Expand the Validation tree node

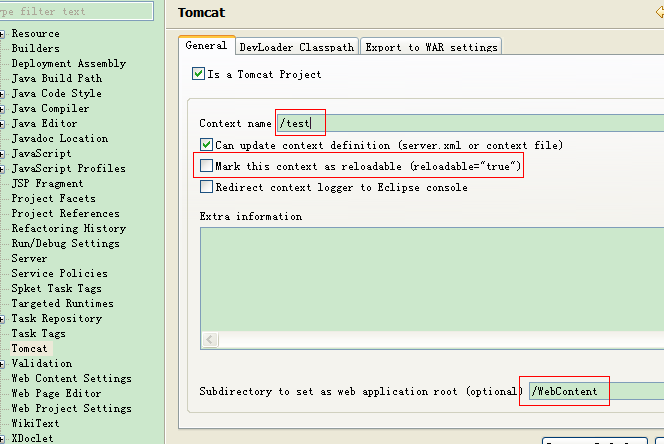tap(3, 364)
